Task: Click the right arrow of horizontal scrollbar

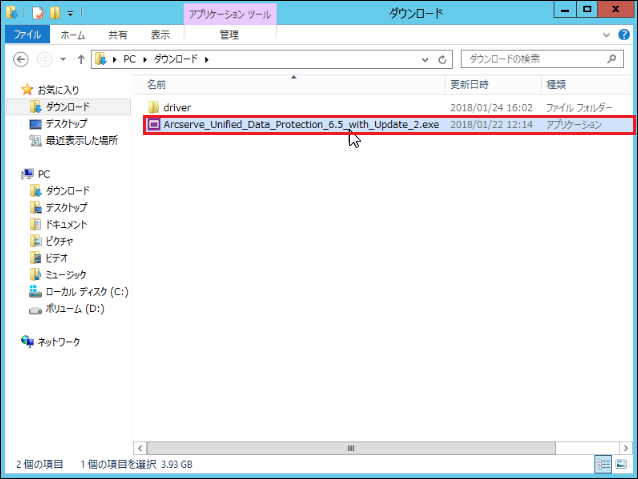Action: point(625,448)
